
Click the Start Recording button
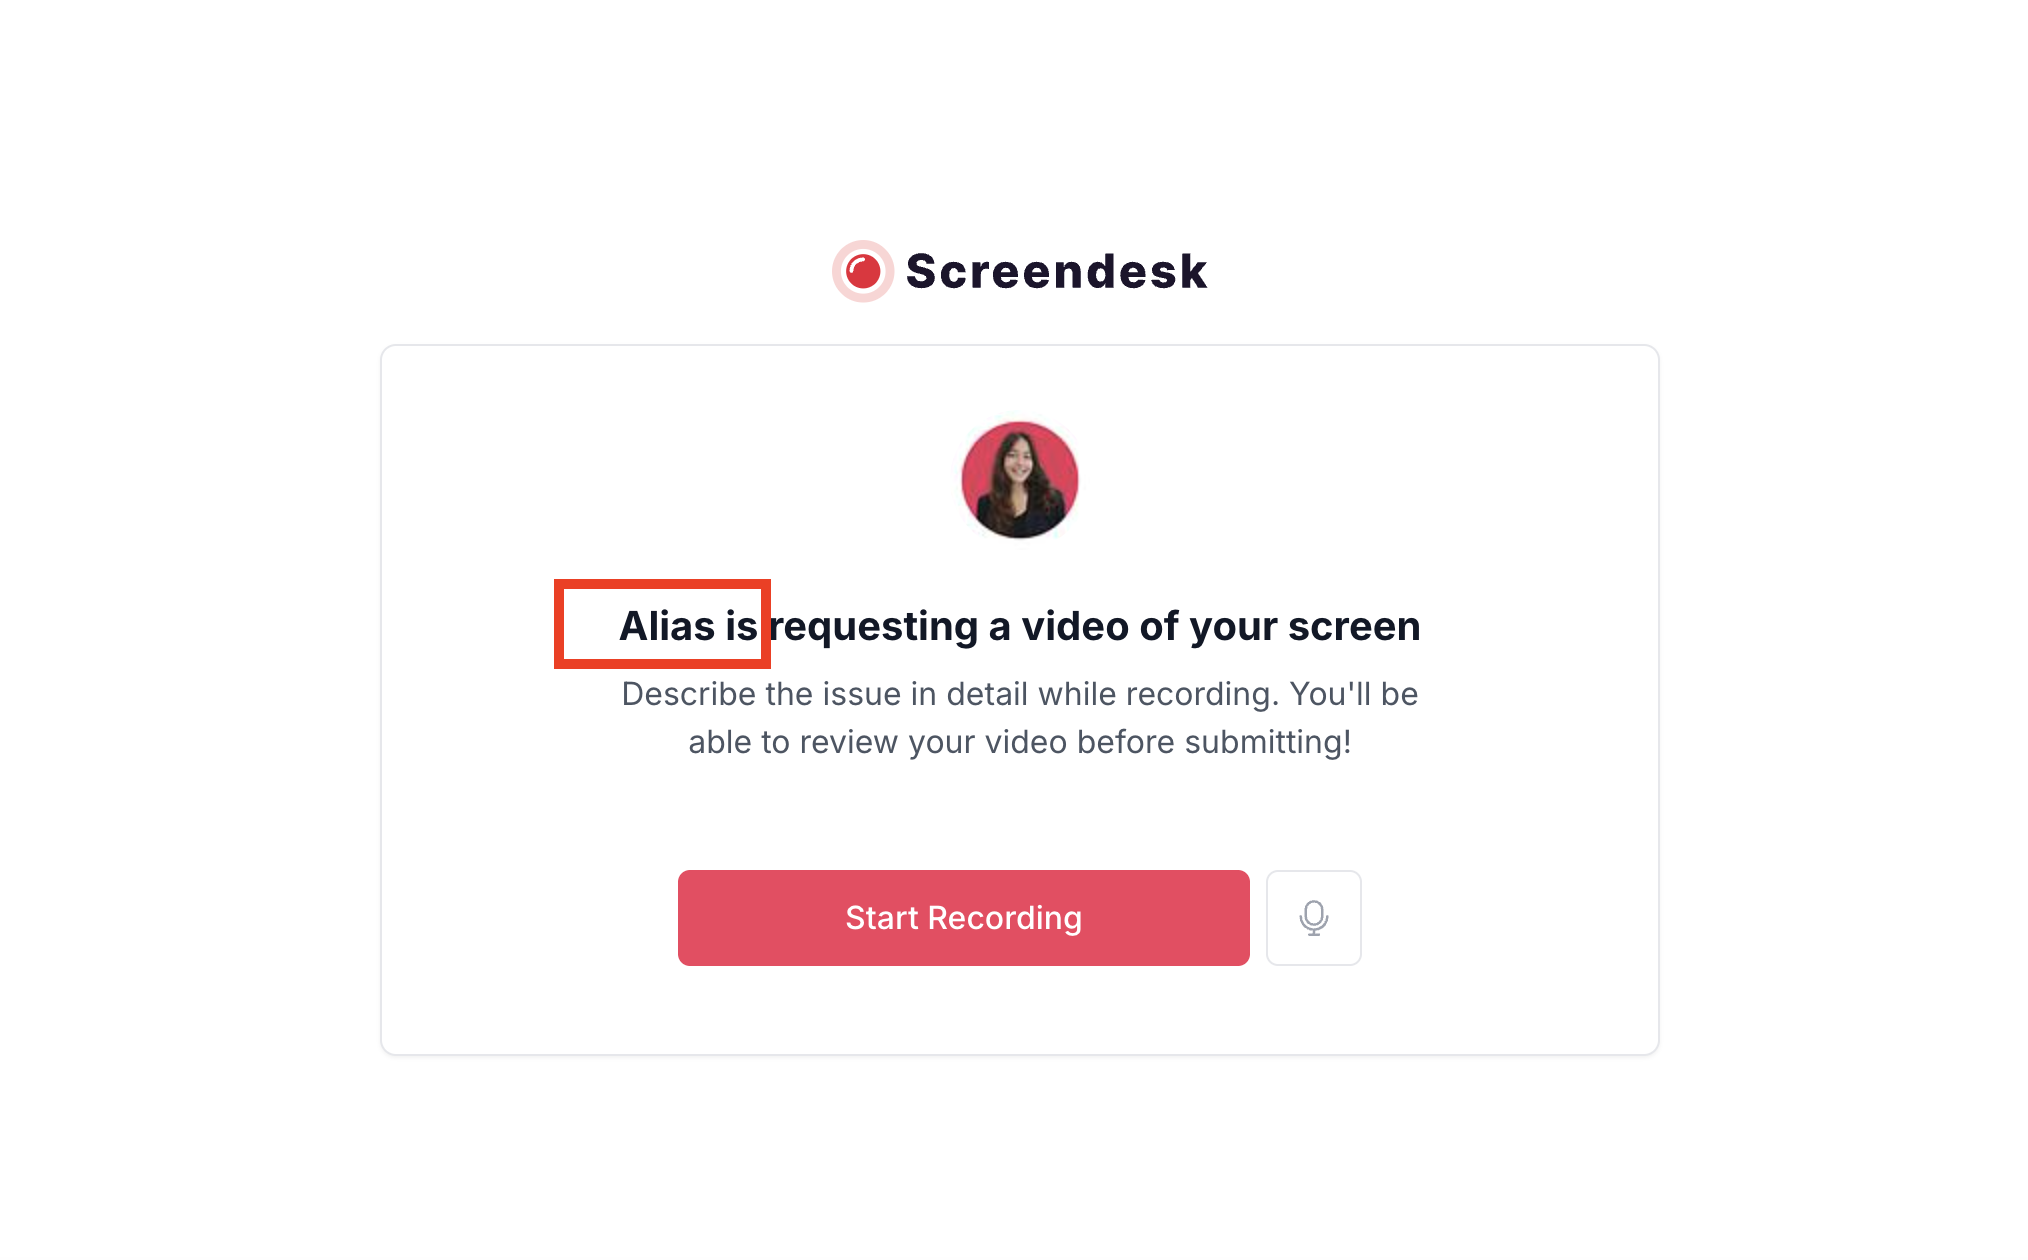point(963,917)
